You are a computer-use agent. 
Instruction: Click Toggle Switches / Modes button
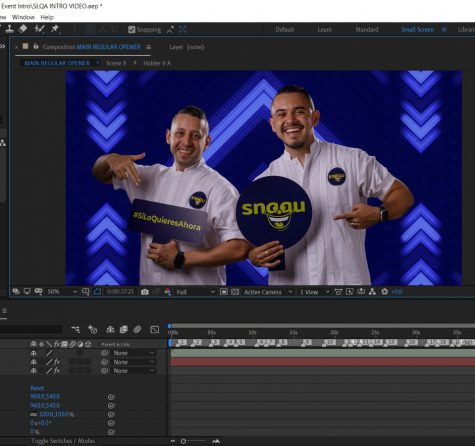click(63, 441)
